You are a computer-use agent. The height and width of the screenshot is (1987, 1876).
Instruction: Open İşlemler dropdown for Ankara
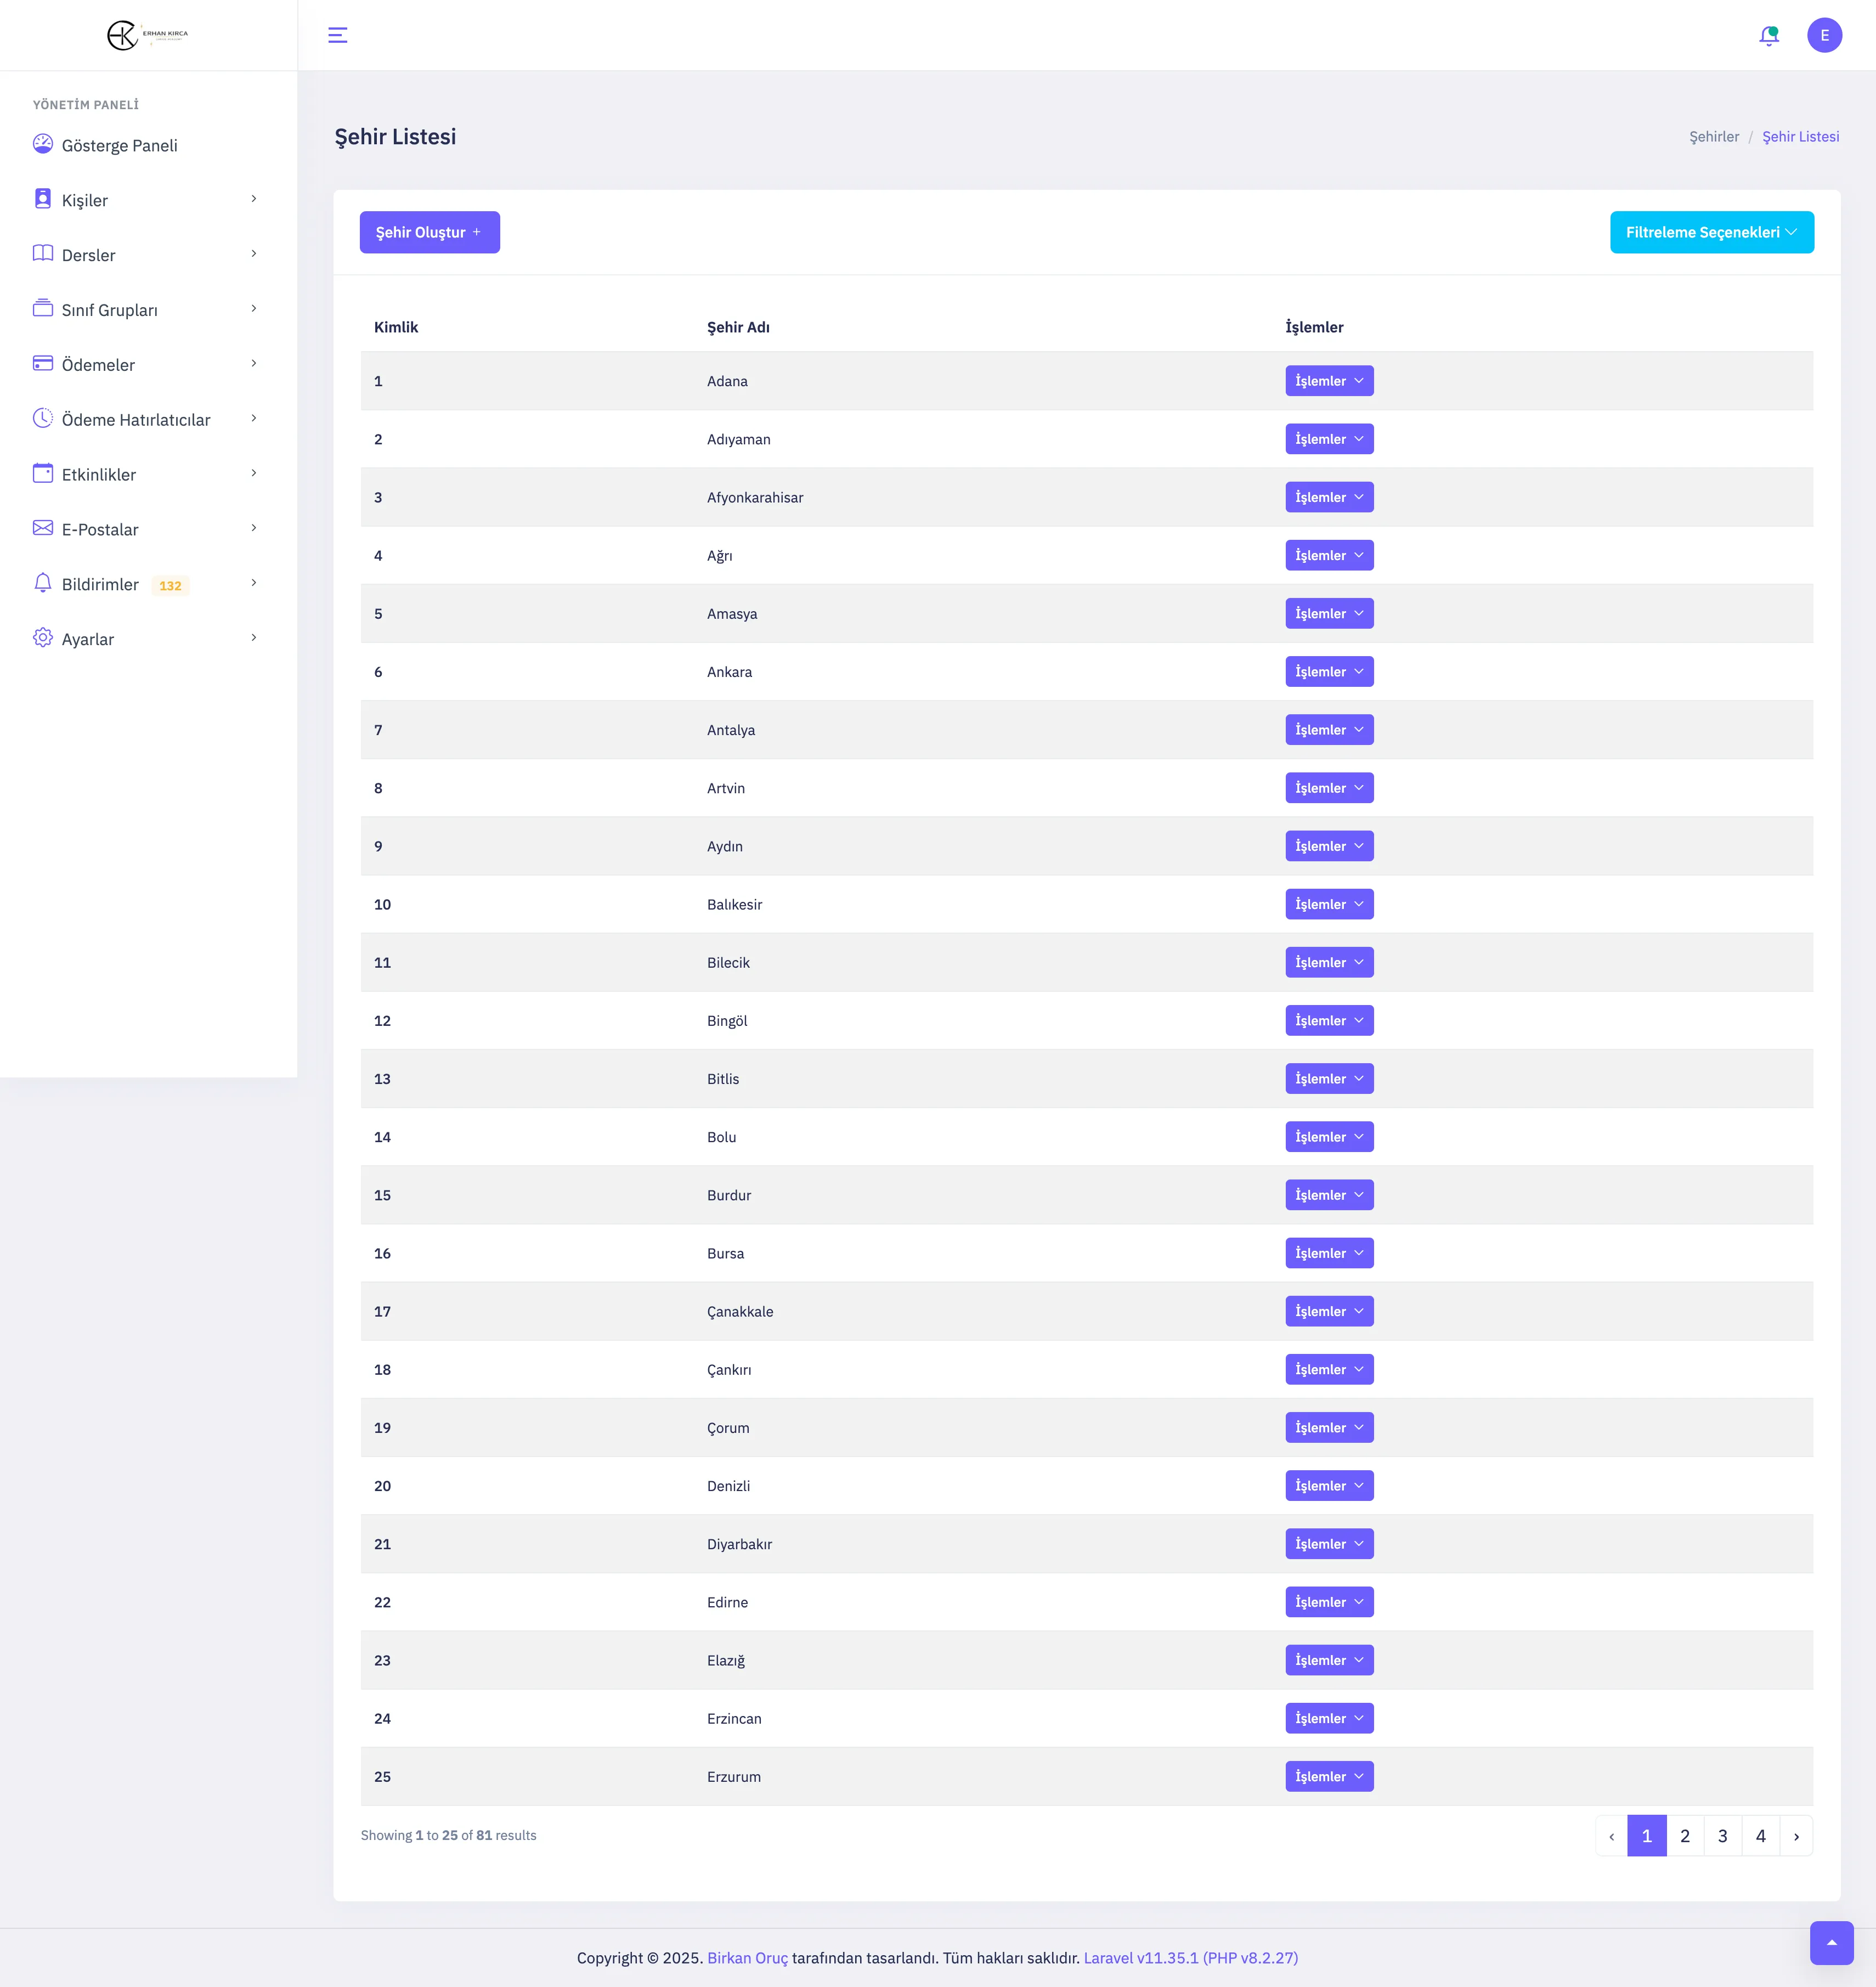coord(1328,672)
